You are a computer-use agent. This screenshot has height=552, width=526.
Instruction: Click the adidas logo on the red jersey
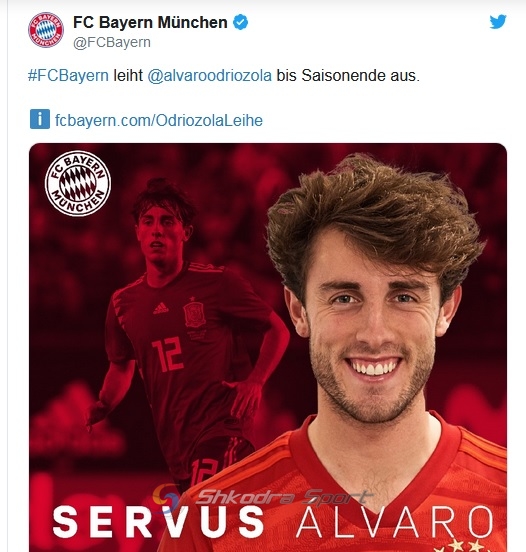pyautogui.click(x=161, y=308)
